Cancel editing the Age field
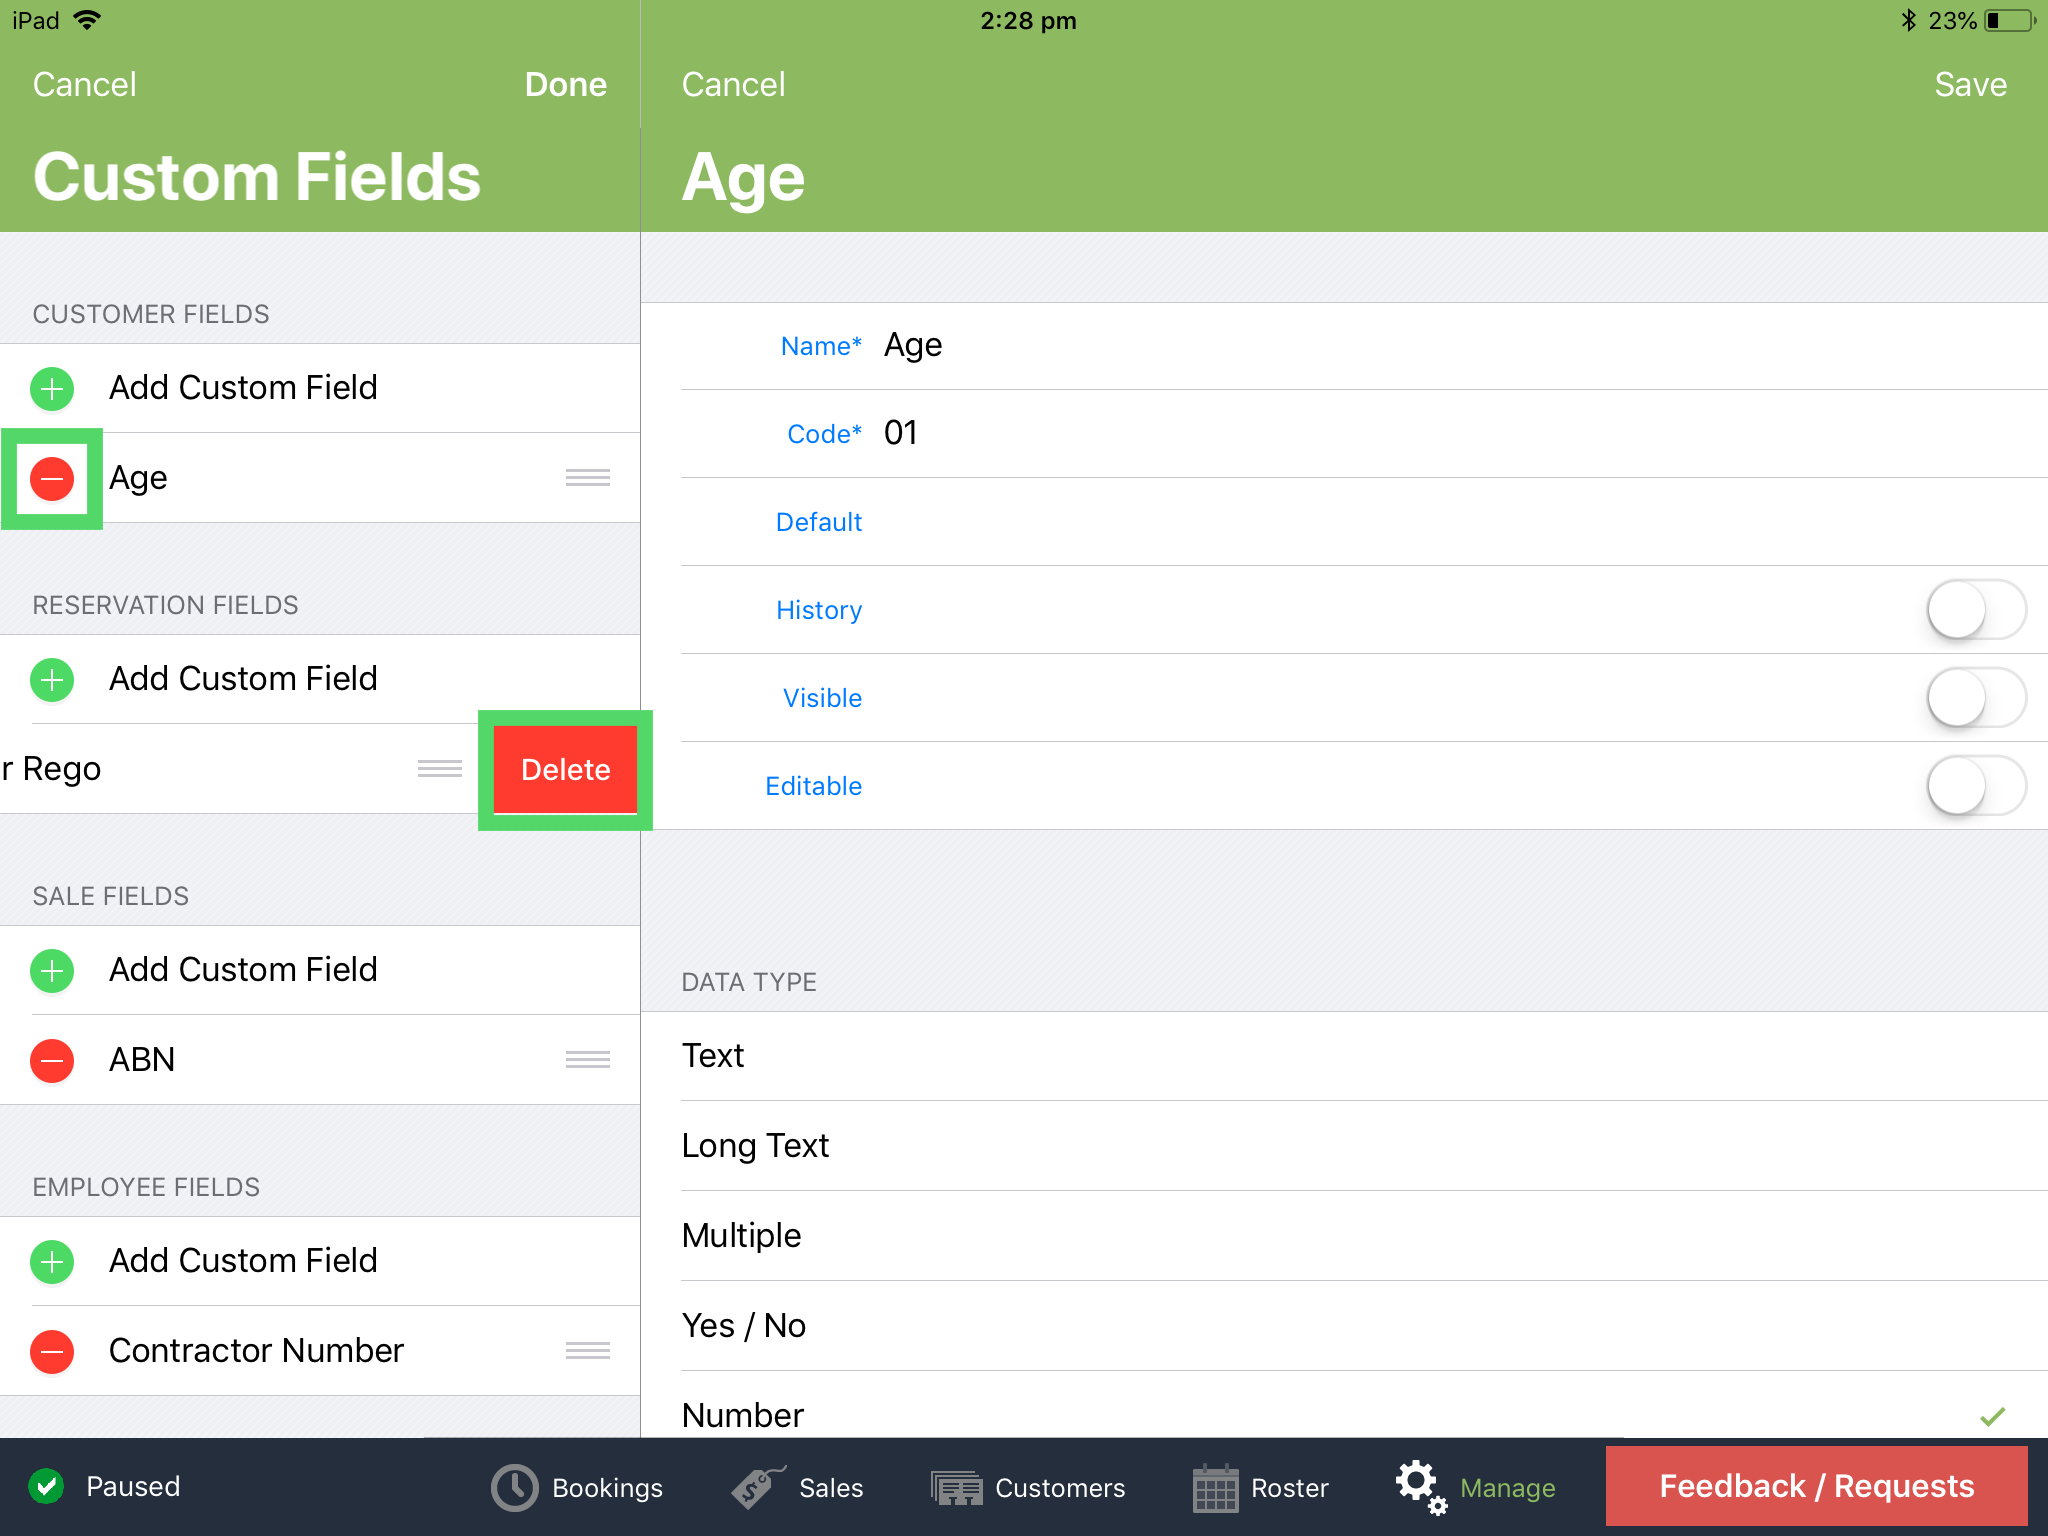The height and width of the screenshot is (1536, 2048). (734, 85)
